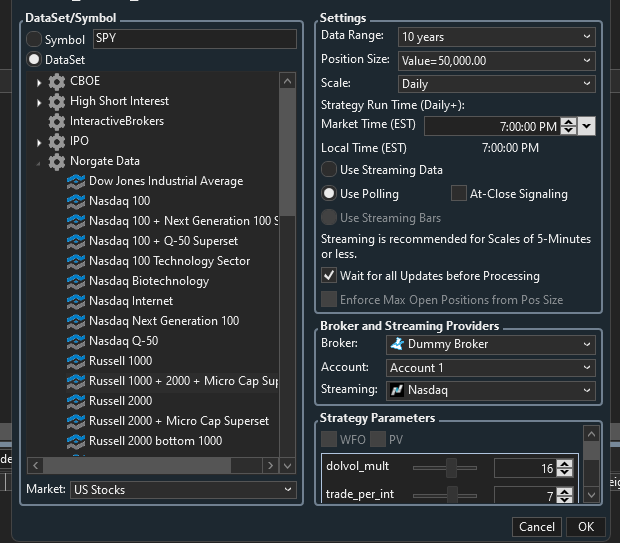
Task: Click the InteractiveBrokers gear icon
Action: coord(57,122)
